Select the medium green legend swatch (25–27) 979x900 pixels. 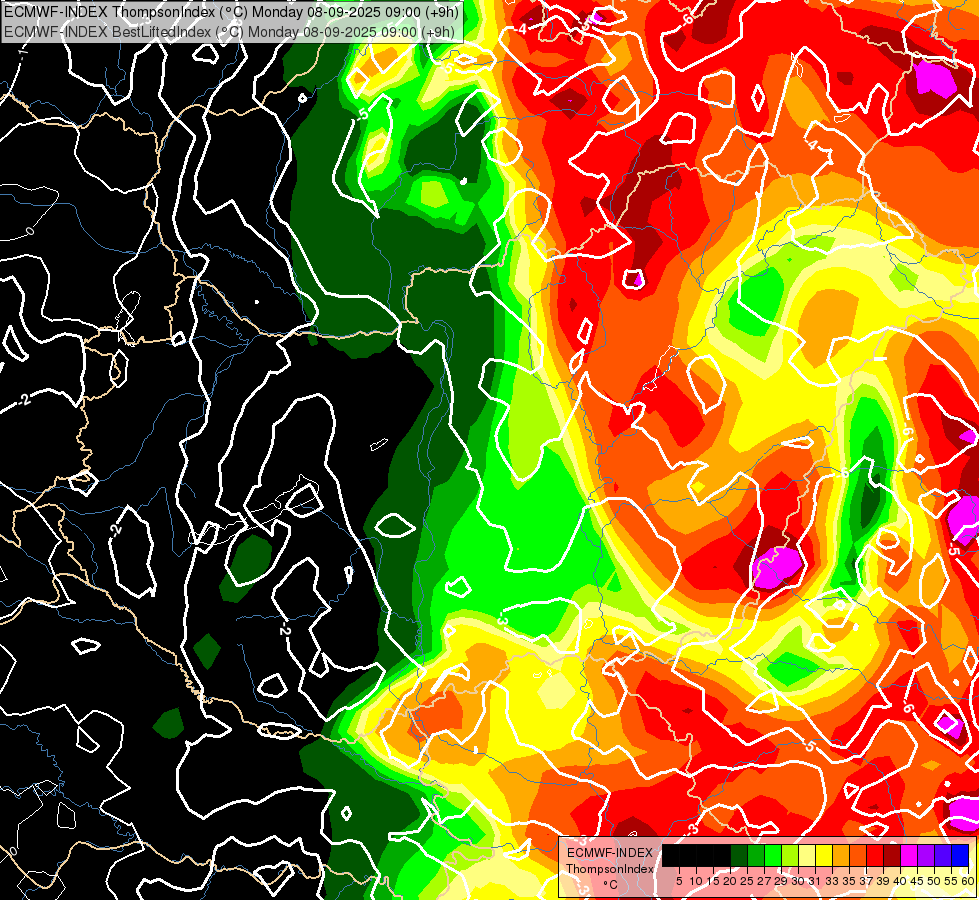click(756, 855)
